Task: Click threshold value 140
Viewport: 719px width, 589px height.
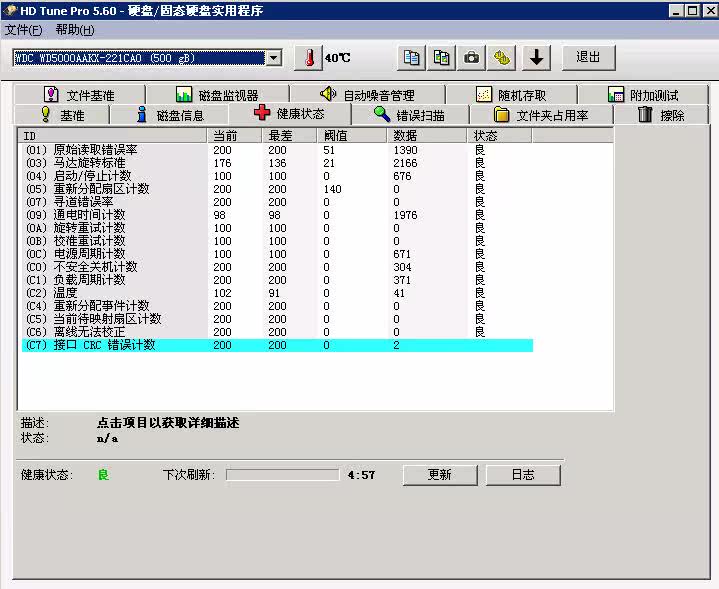Action: [x=332, y=189]
